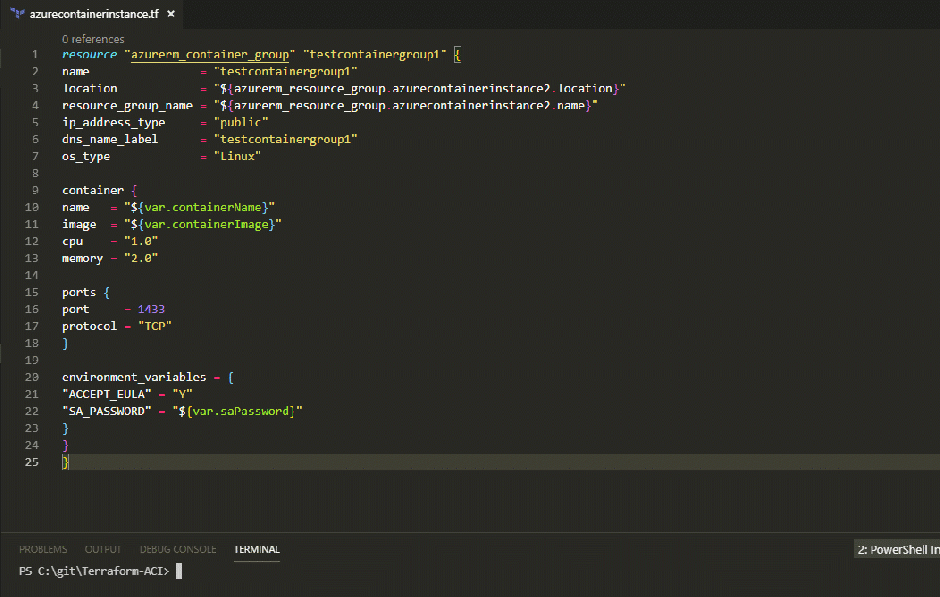Click the var.saPassword variable reference
The image size is (940, 597).
[252, 411]
